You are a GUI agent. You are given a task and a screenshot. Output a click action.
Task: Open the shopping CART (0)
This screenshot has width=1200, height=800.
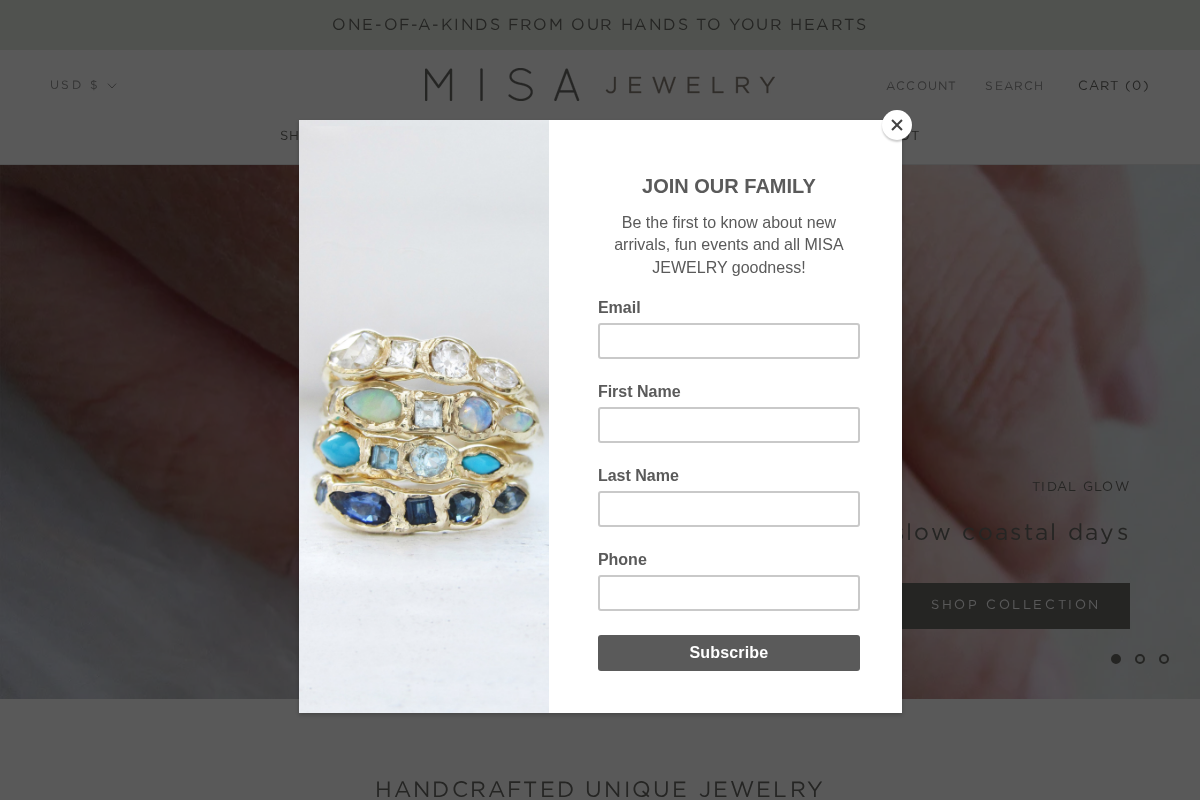(x=1114, y=85)
